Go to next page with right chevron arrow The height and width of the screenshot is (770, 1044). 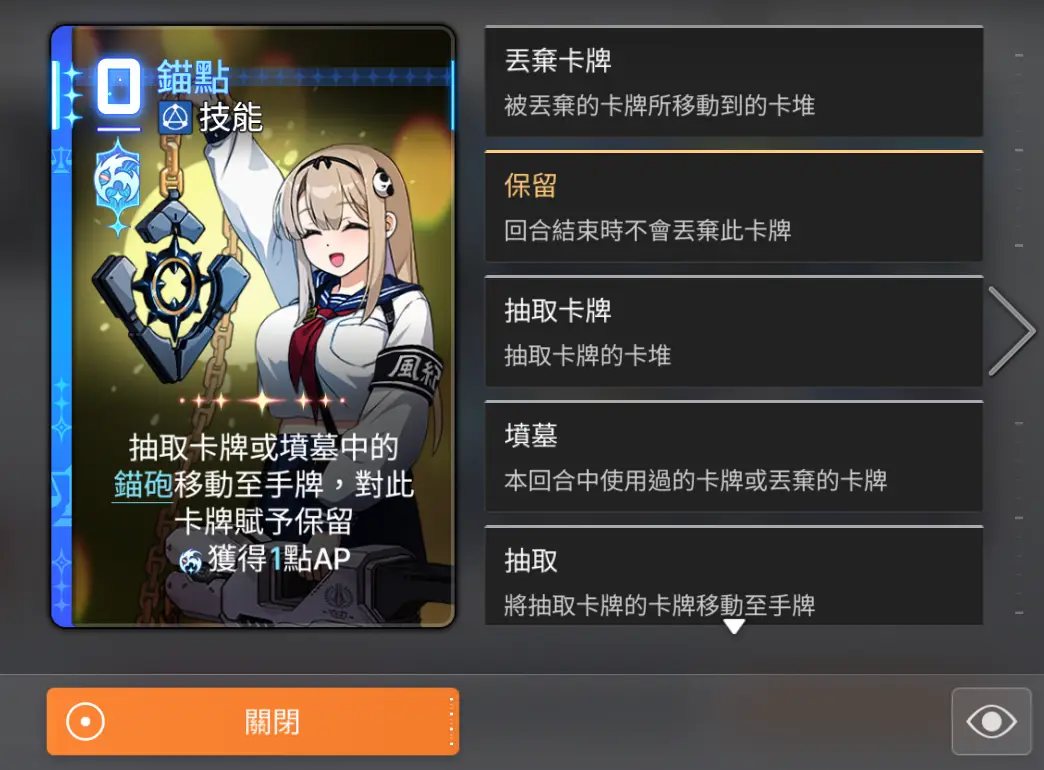pyautogui.click(x=1011, y=331)
